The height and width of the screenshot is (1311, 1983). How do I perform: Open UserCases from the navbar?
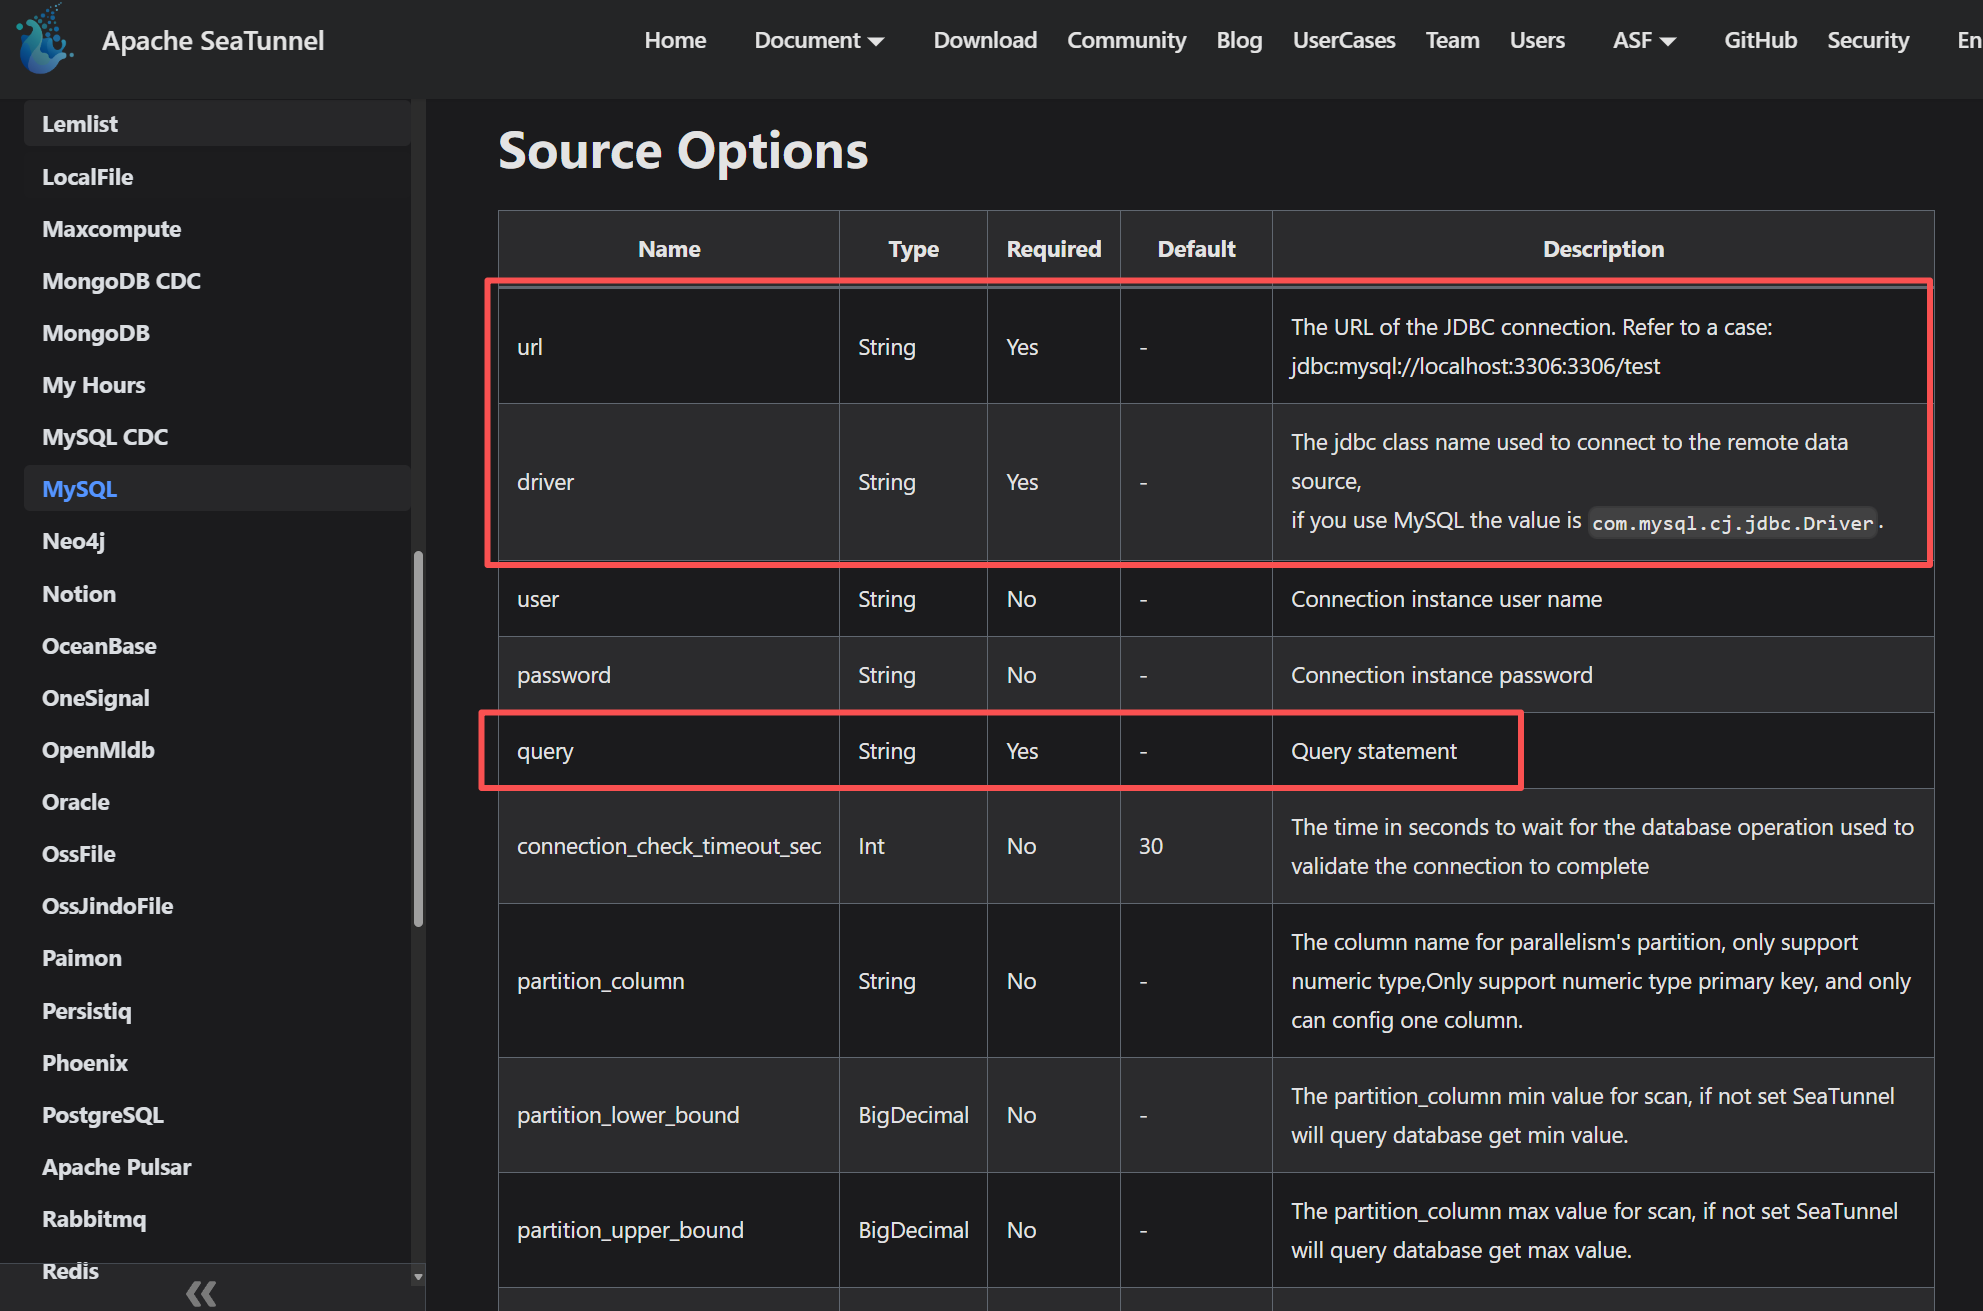(x=1343, y=40)
